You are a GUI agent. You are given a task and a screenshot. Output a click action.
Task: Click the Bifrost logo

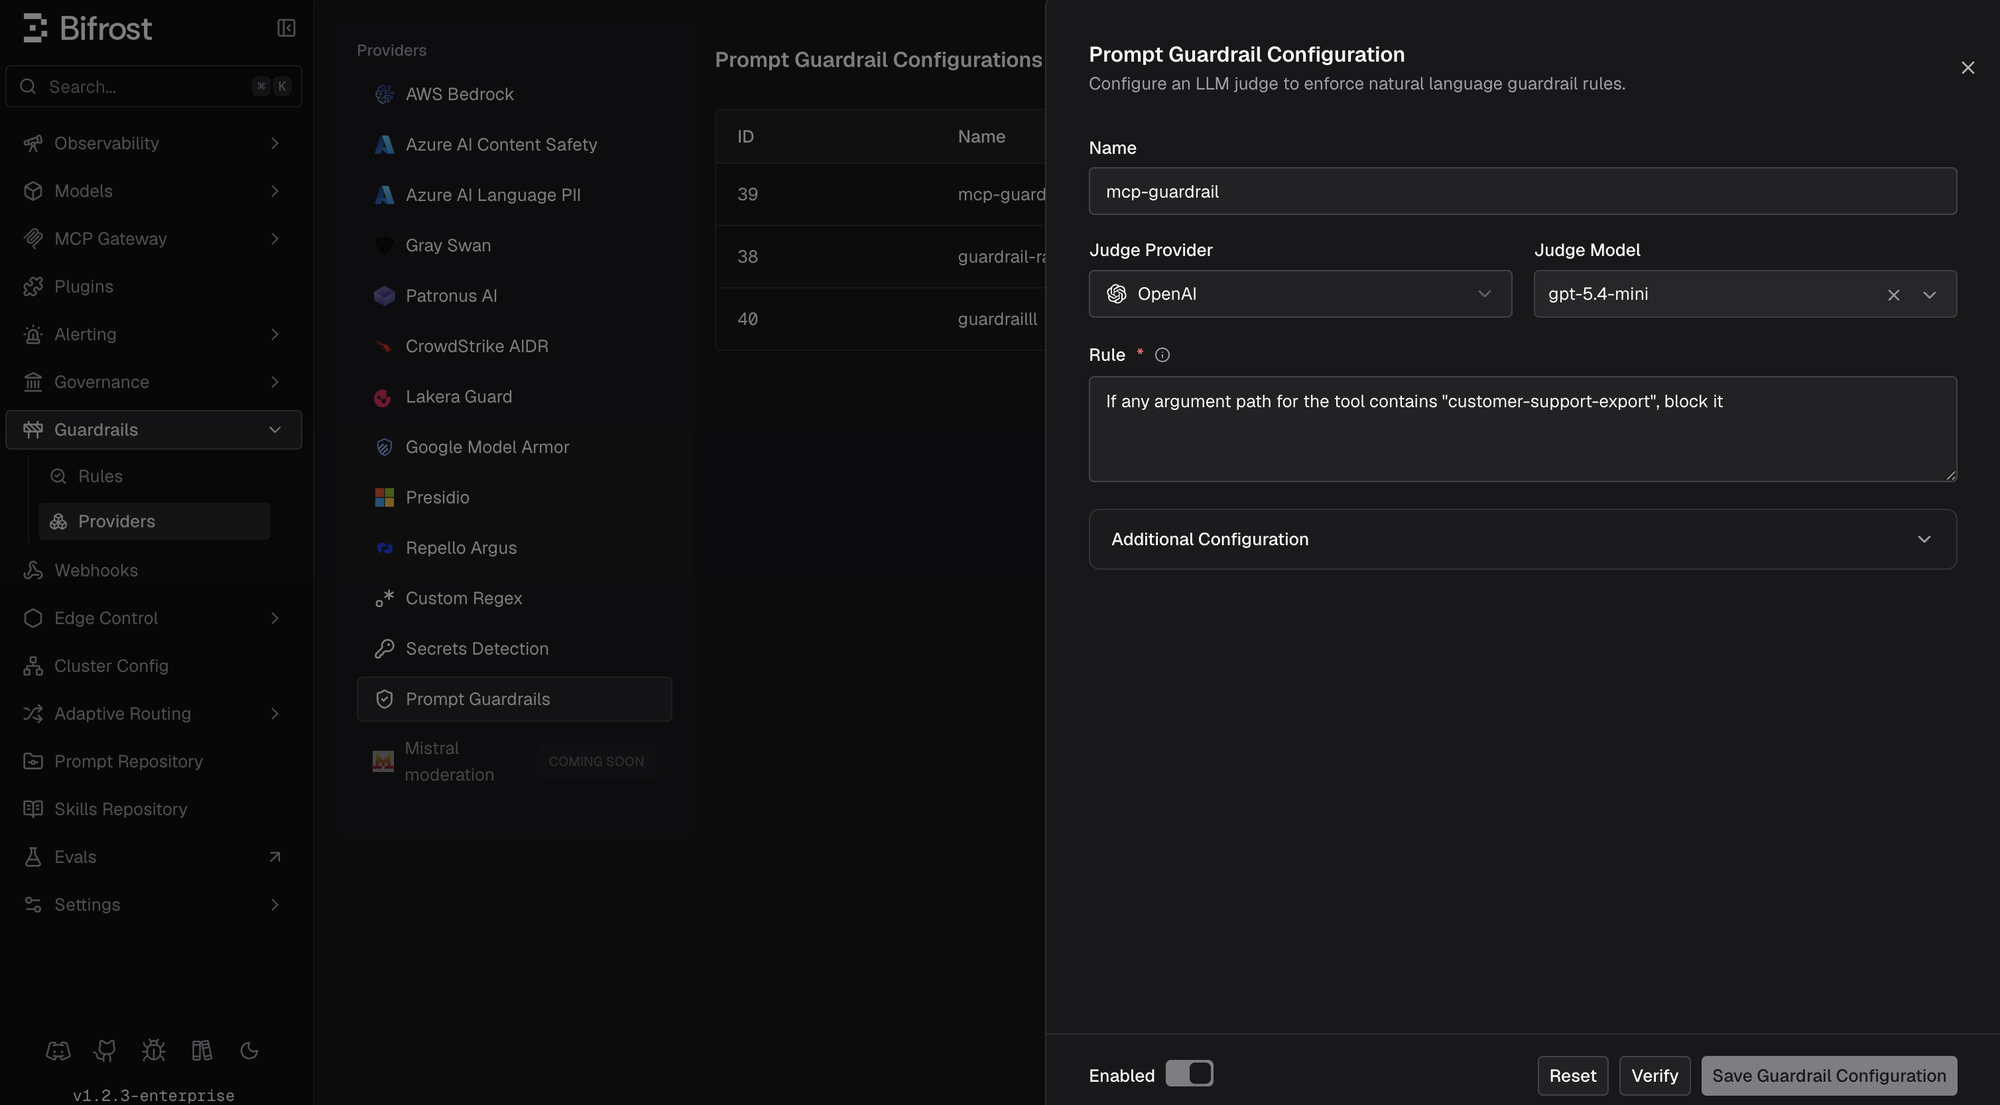(88, 28)
